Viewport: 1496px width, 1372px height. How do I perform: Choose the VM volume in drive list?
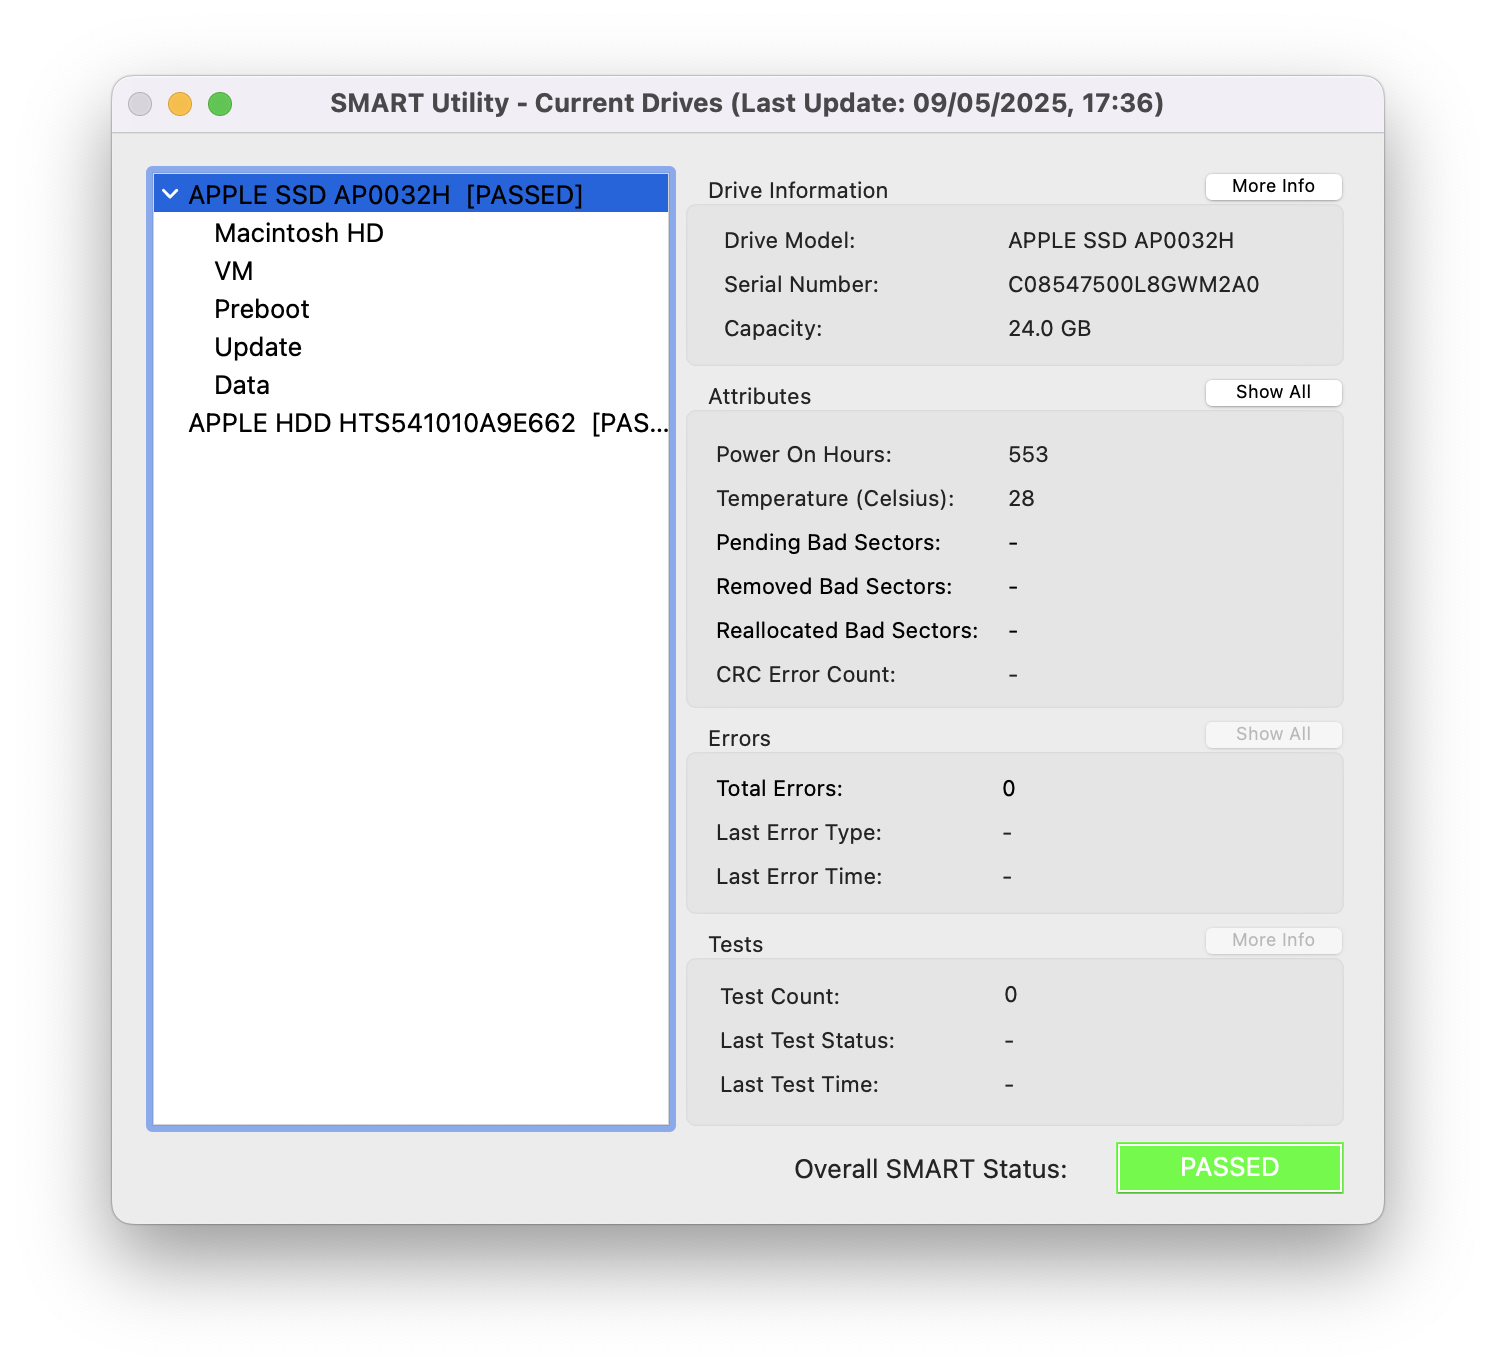(x=233, y=271)
